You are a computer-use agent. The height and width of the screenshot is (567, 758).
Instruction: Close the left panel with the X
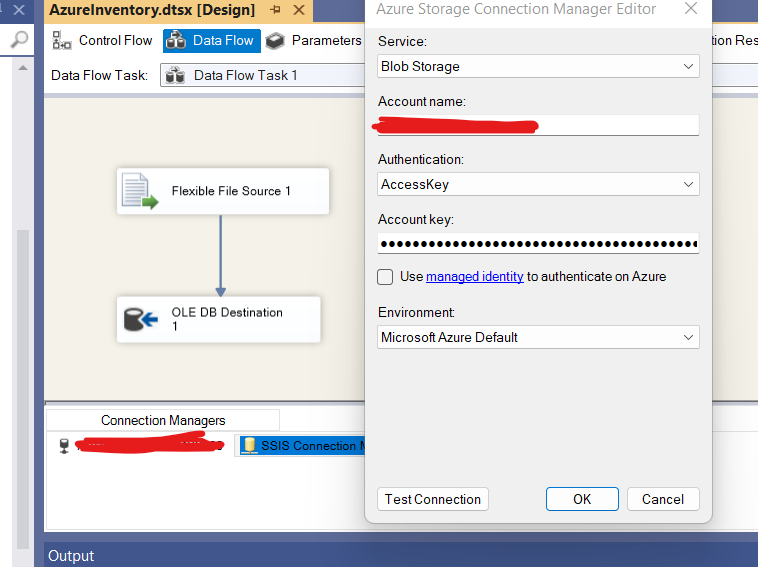[19, 10]
